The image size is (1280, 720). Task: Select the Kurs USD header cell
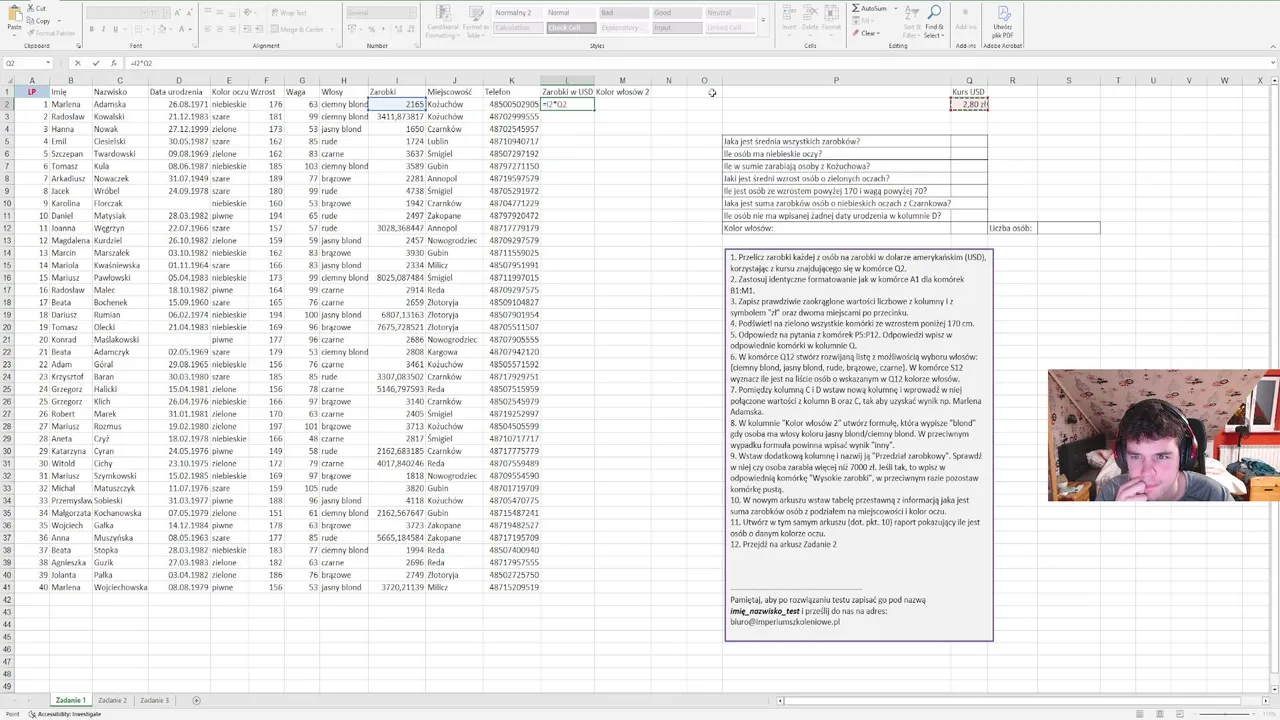coord(969,92)
